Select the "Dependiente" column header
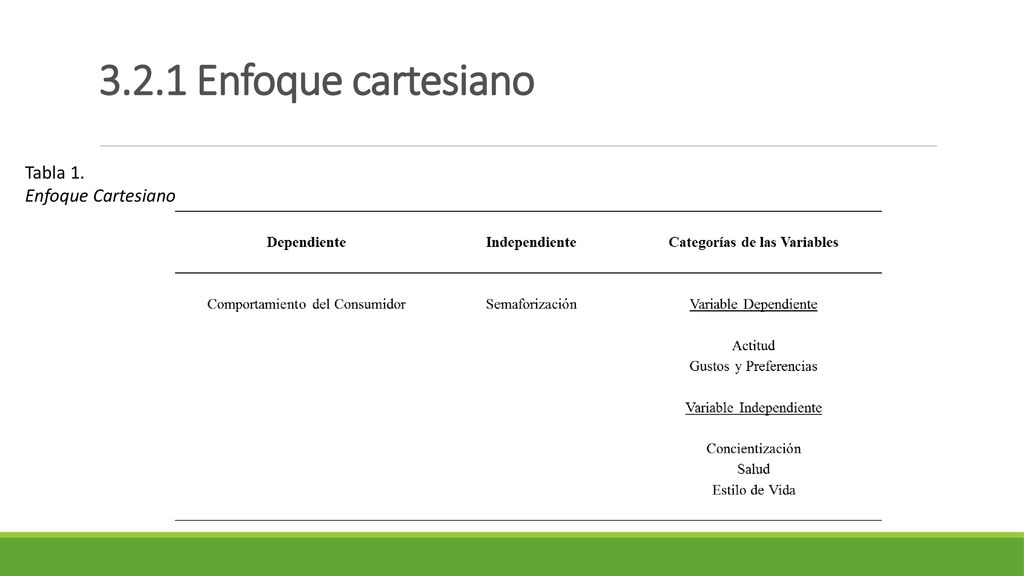The width and height of the screenshot is (1024, 576). 306,242
